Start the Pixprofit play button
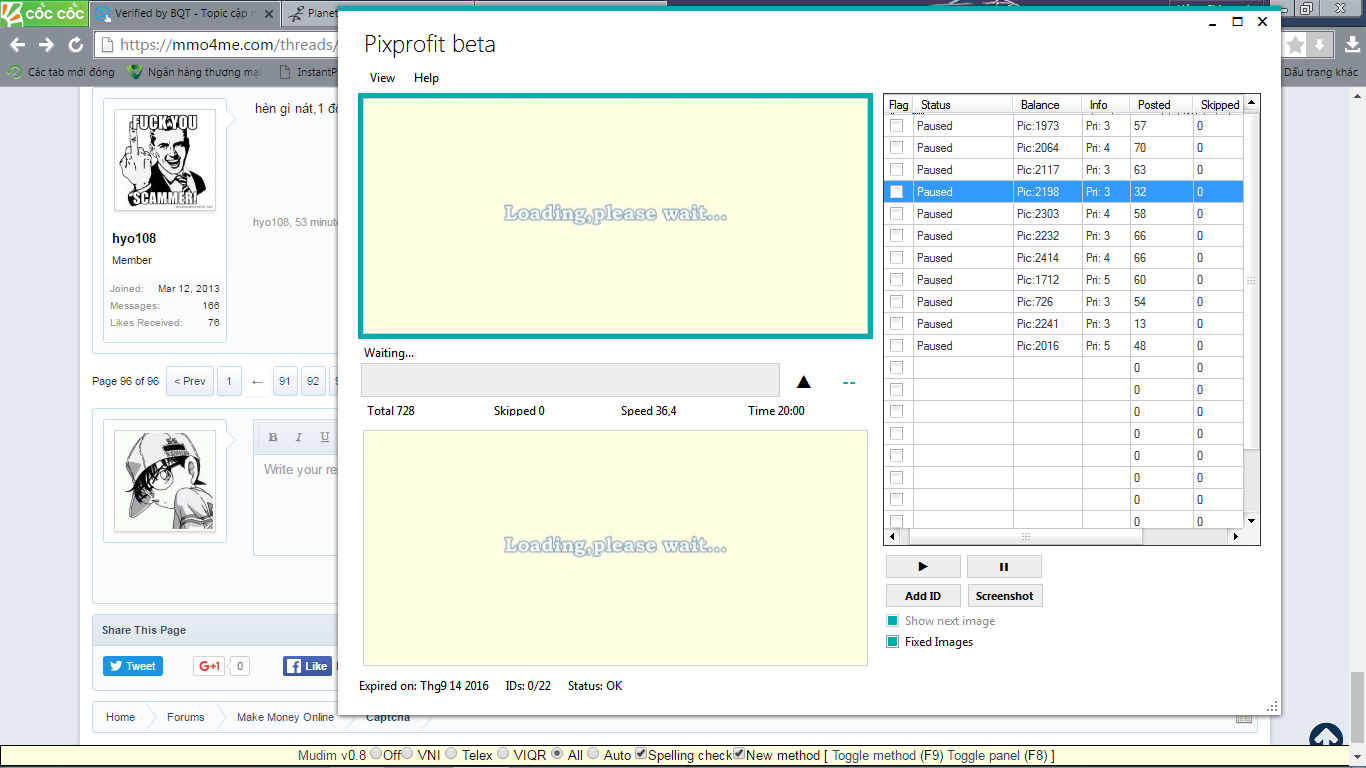The width and height of the screenshot is (1366, 768). pyautogui.click(x=923, y=566)
